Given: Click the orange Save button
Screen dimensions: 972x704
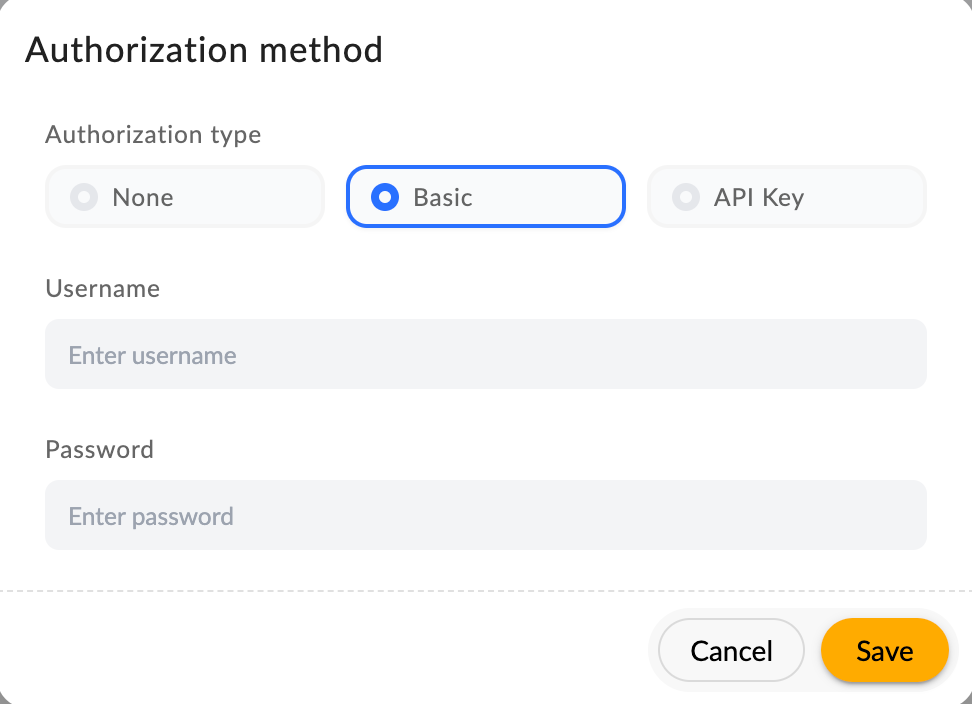Looking at the screenshot, I should [884, 650].
